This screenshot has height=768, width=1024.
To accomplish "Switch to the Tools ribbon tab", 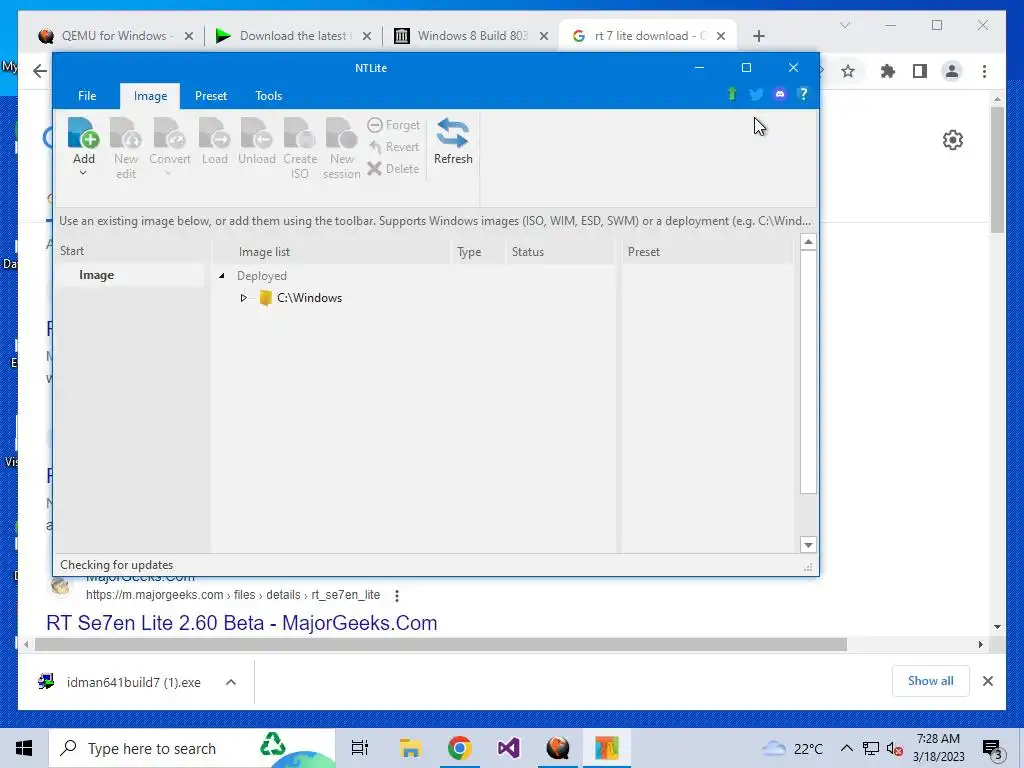I will [x=268, y=96].
